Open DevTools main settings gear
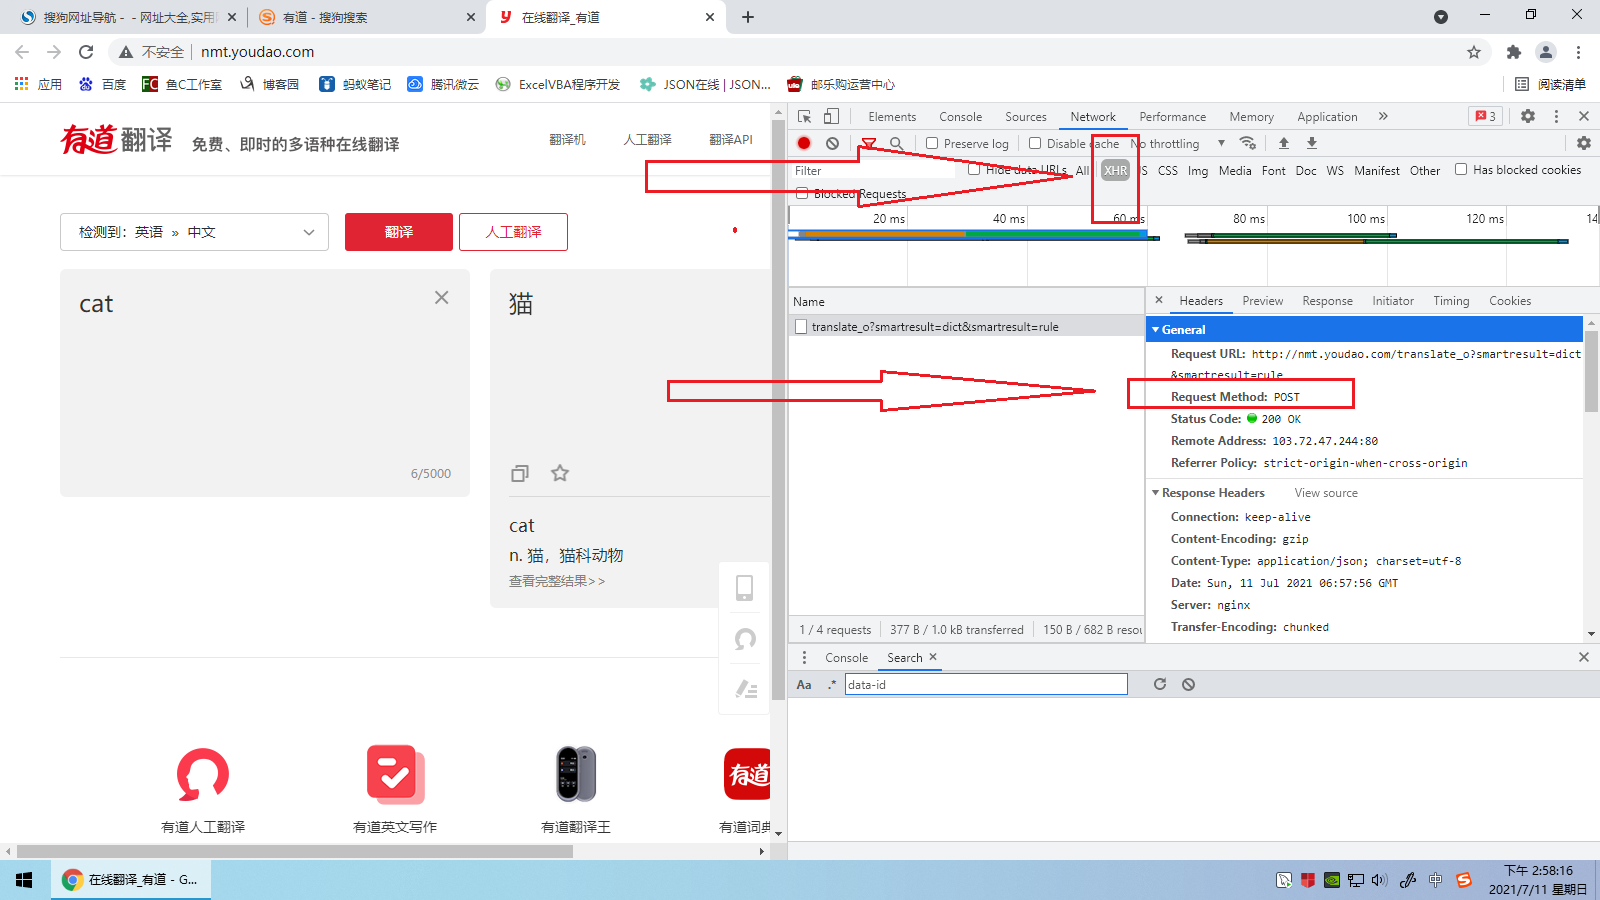The height and width of the screenshot is (900, 1600). (1528, 116)
